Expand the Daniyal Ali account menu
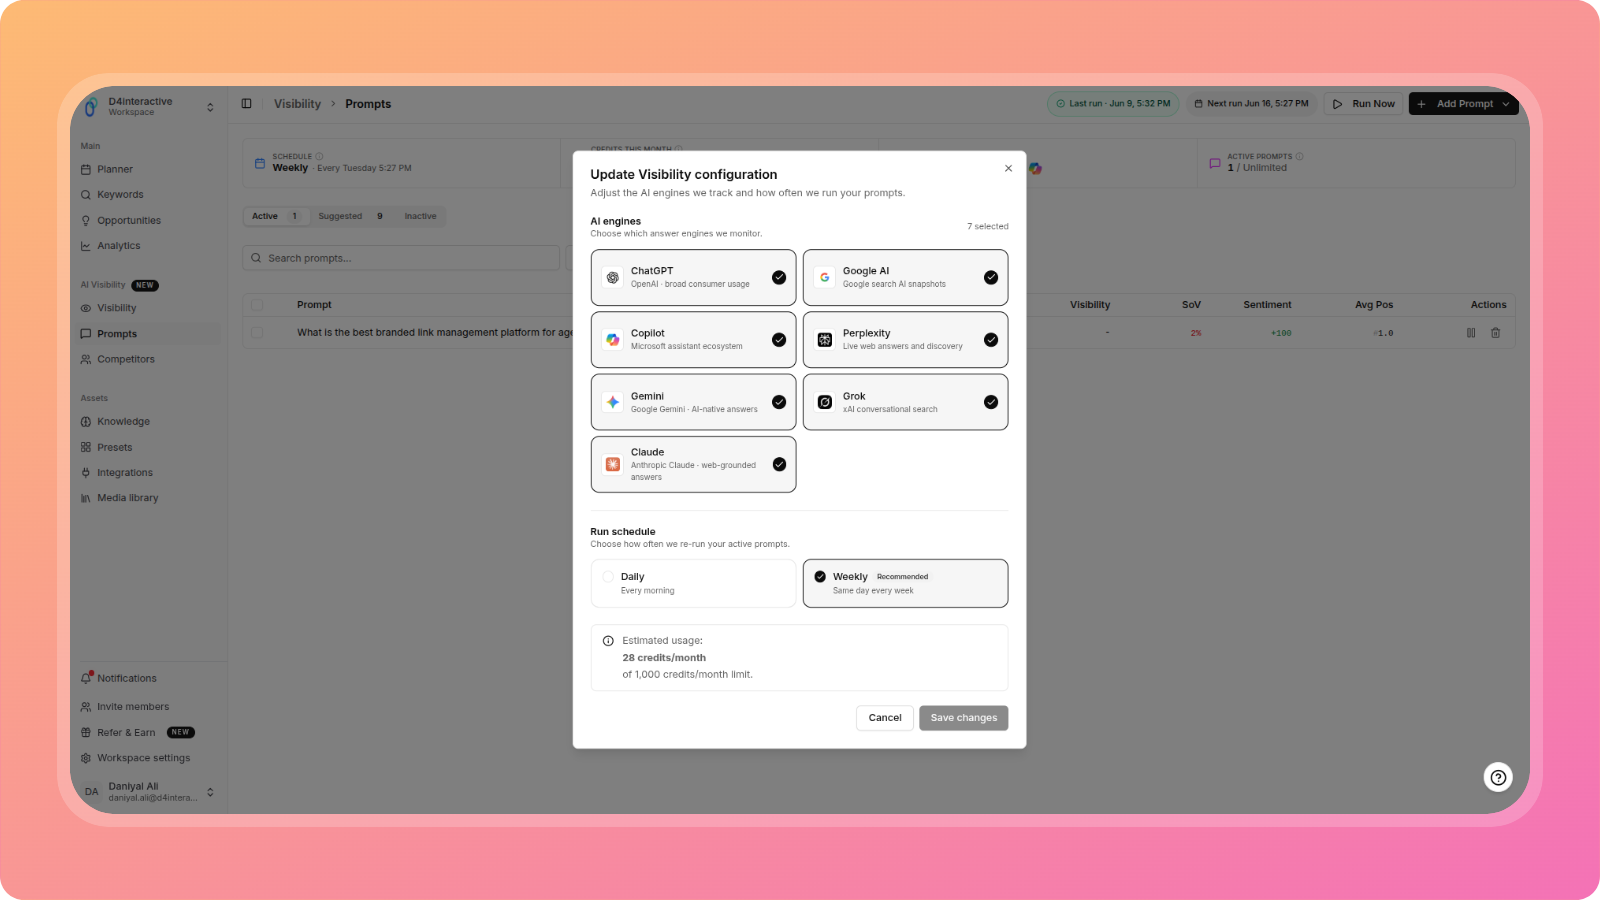 click(210, 792)
